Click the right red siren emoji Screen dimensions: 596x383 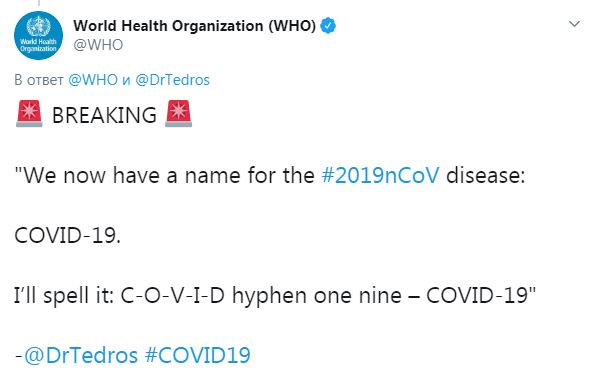pos(179,114)
